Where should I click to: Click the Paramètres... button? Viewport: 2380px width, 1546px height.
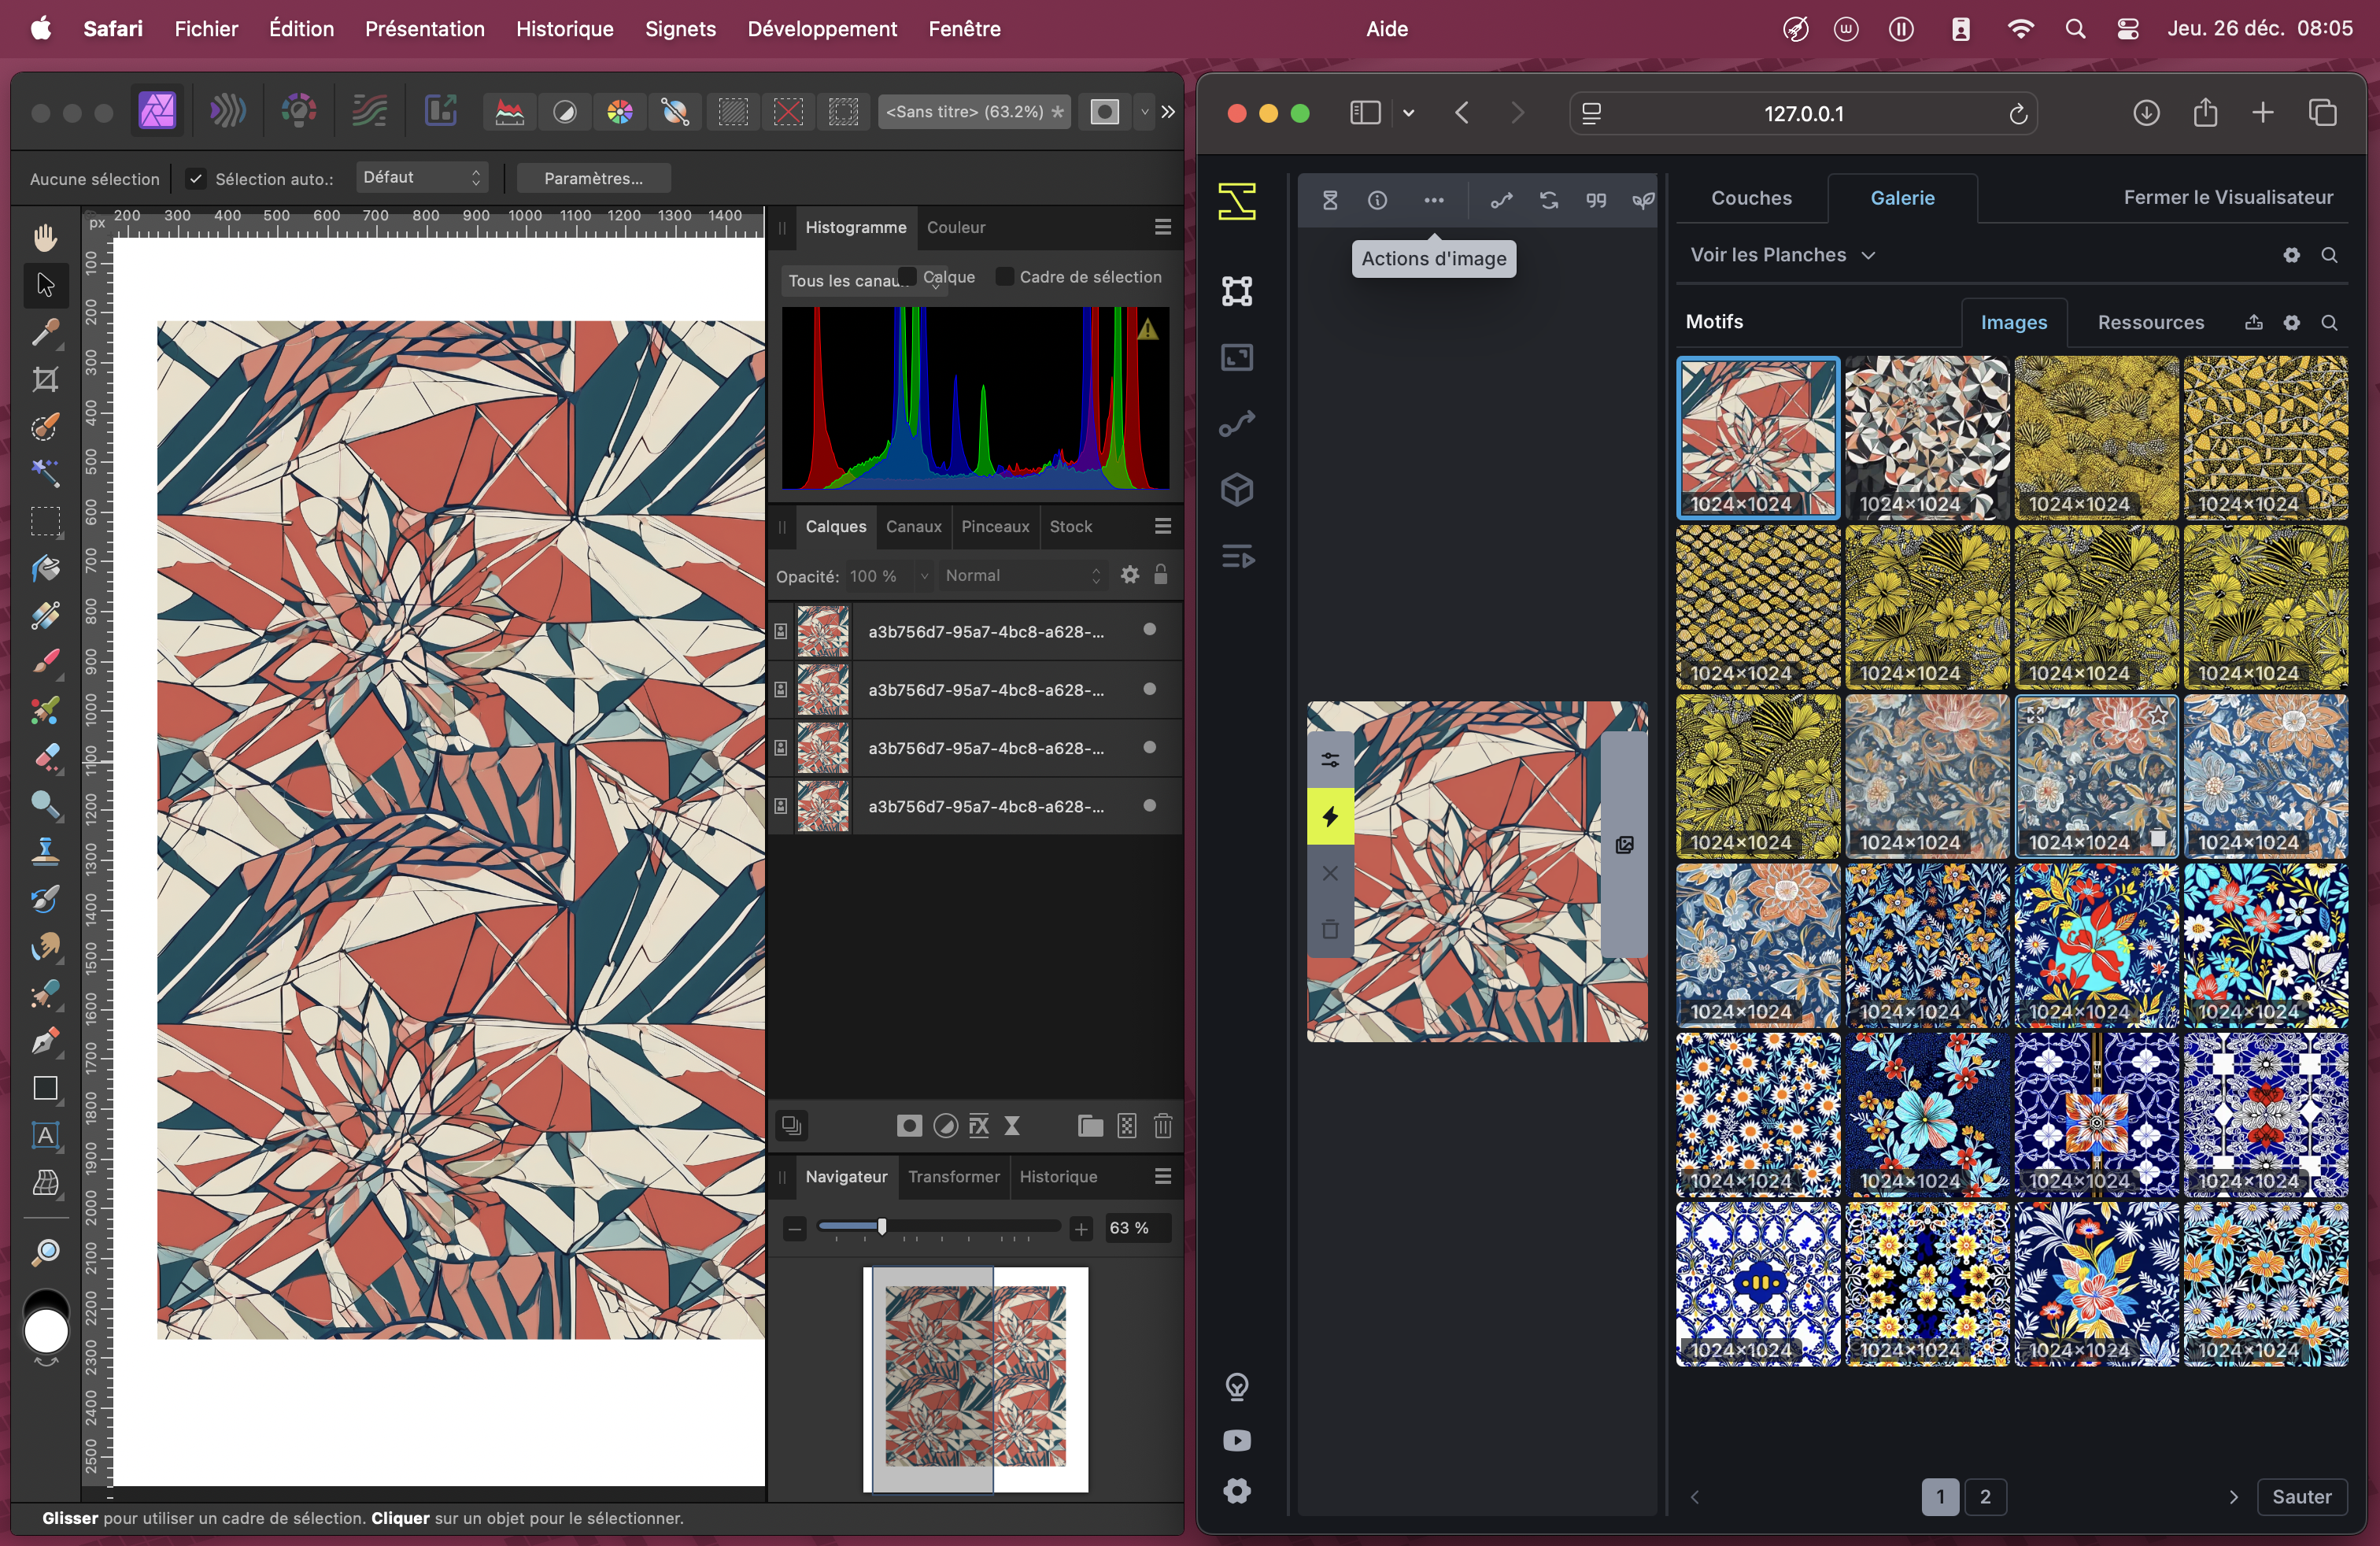[x=593, y=178]
